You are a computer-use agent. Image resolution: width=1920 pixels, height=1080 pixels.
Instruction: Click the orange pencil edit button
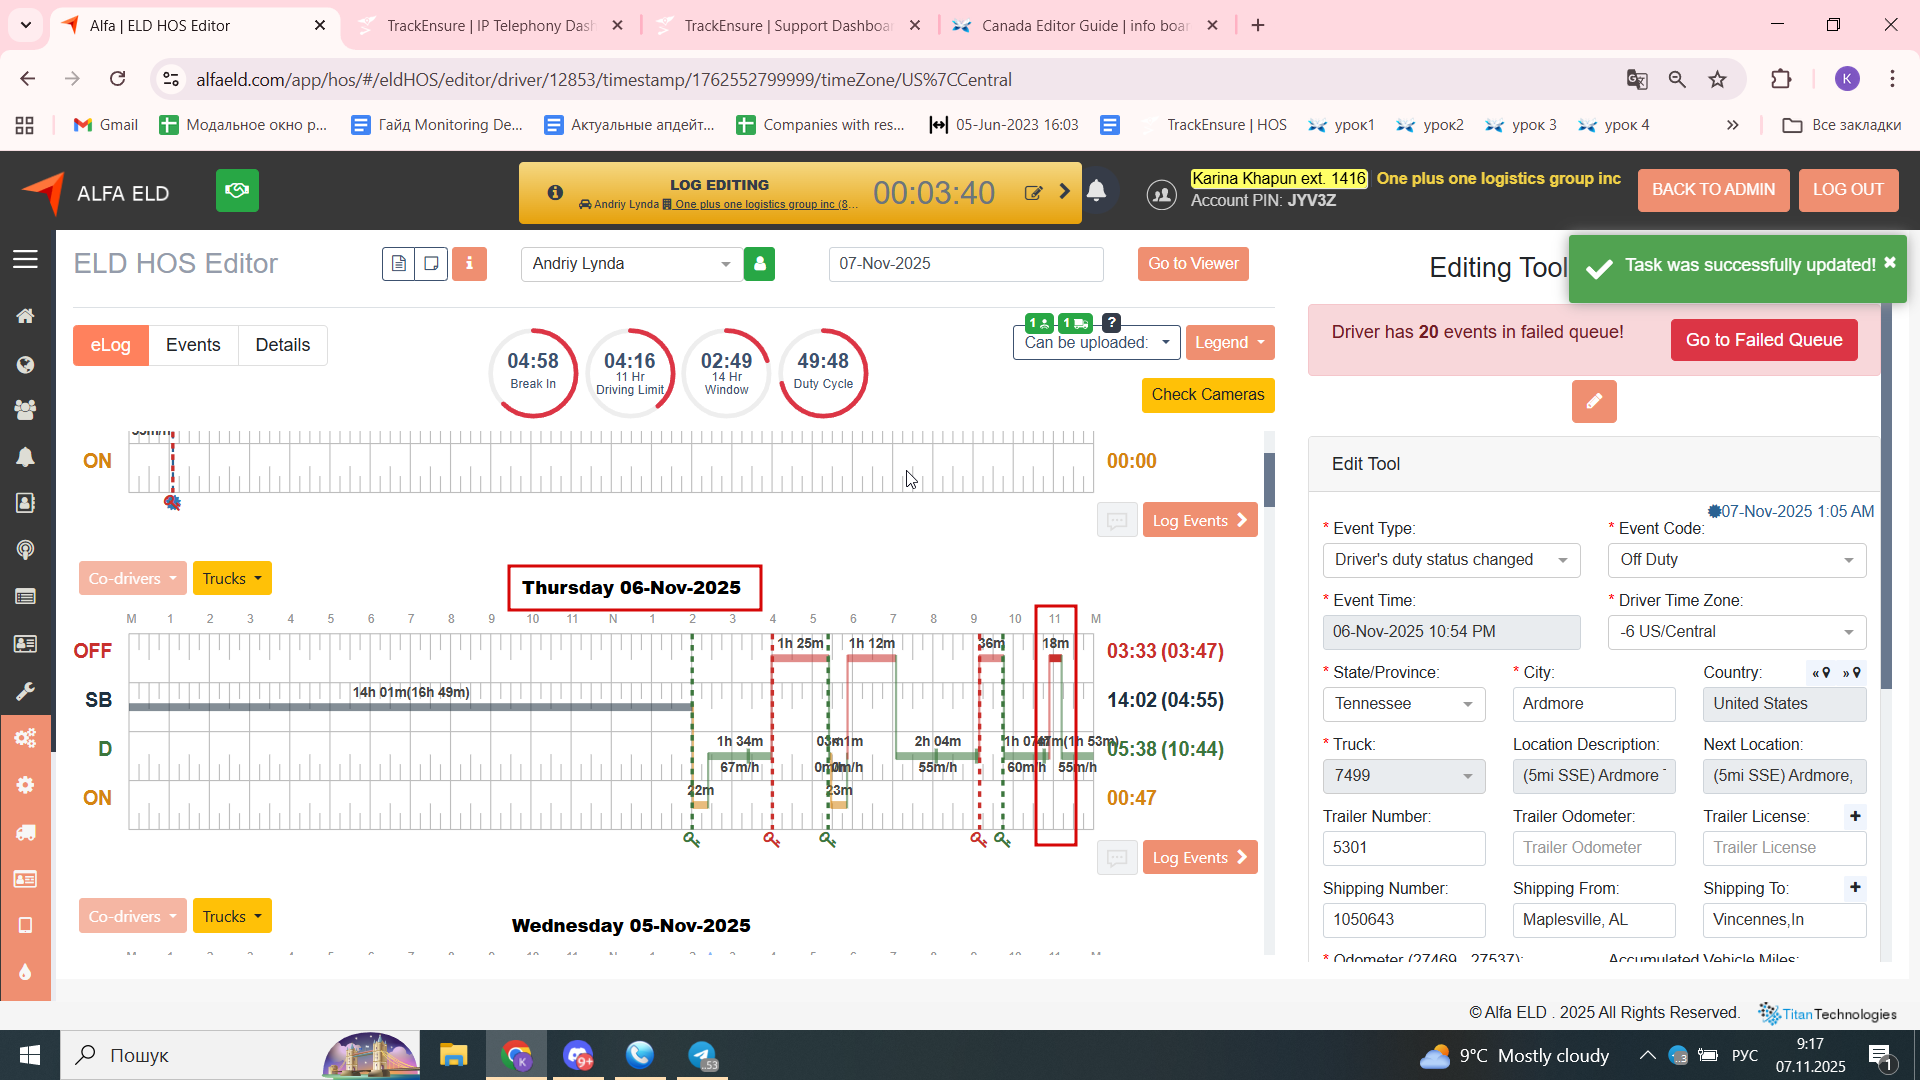[x=1593, y=402]
